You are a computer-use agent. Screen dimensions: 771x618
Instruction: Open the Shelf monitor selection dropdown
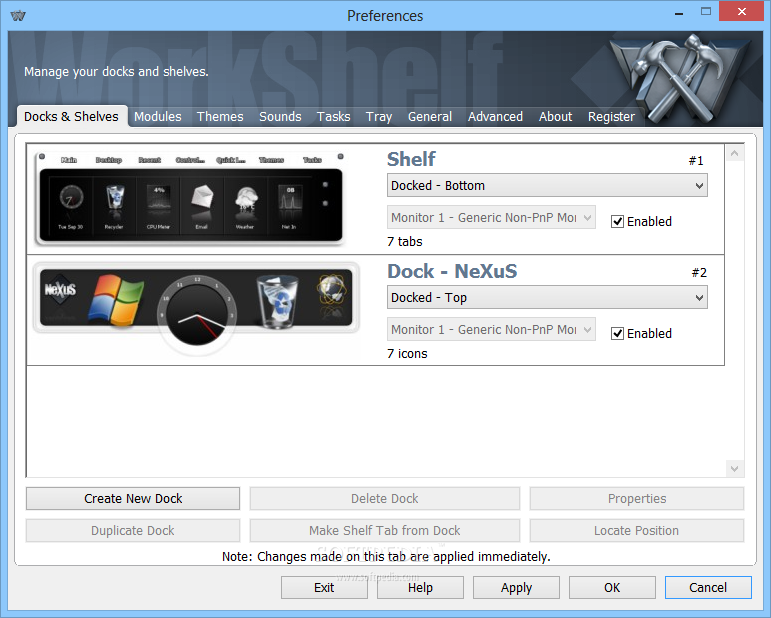pos(491,217)
